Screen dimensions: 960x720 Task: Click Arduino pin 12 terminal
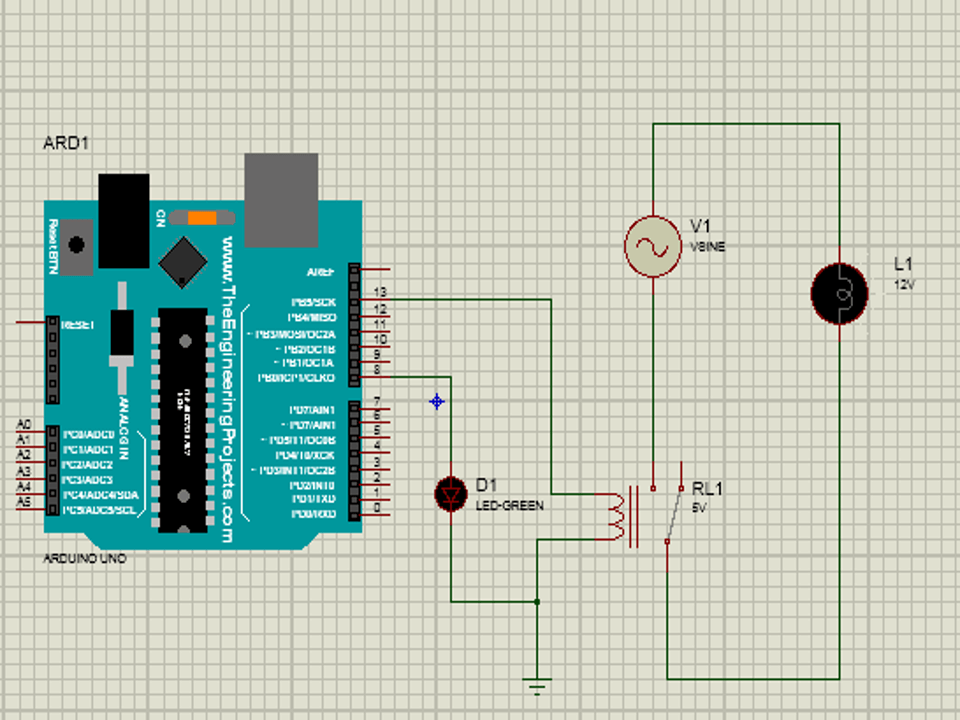[375, 316]
